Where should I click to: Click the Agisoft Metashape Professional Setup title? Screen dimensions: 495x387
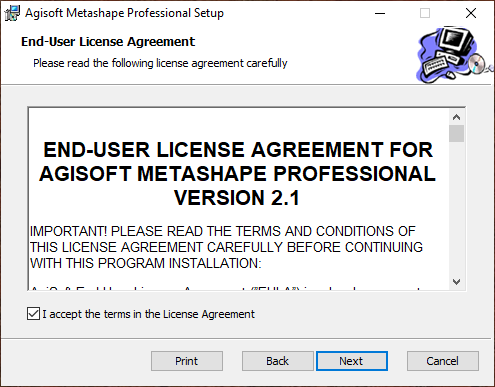pos(124,13)
